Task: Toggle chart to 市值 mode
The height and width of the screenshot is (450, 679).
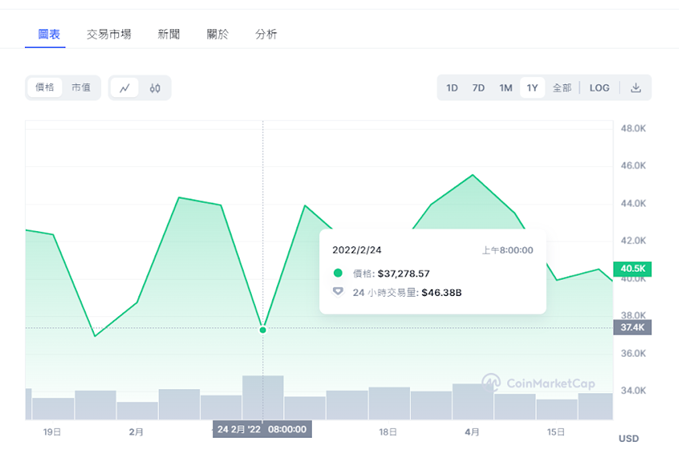Action: point(81,87)
